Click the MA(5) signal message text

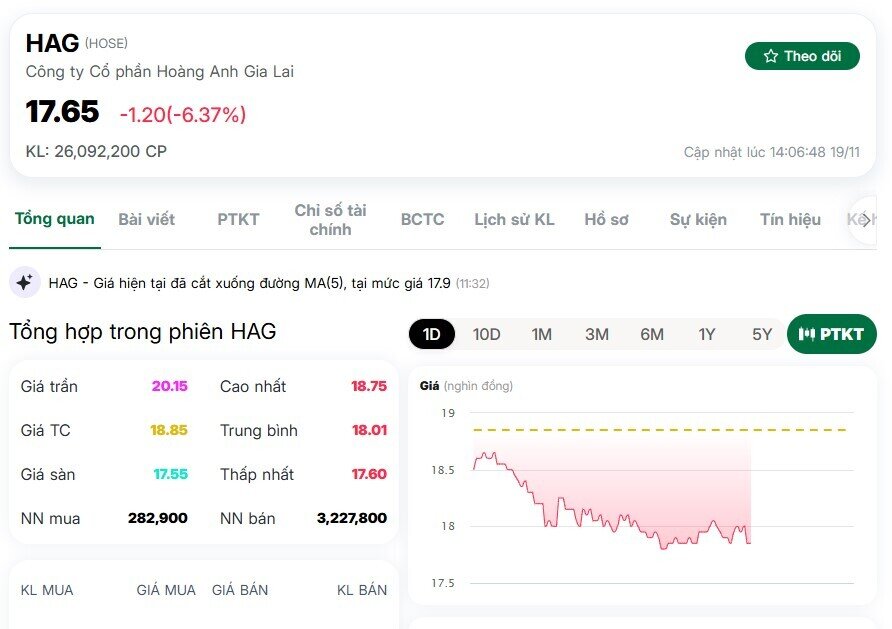250,283
